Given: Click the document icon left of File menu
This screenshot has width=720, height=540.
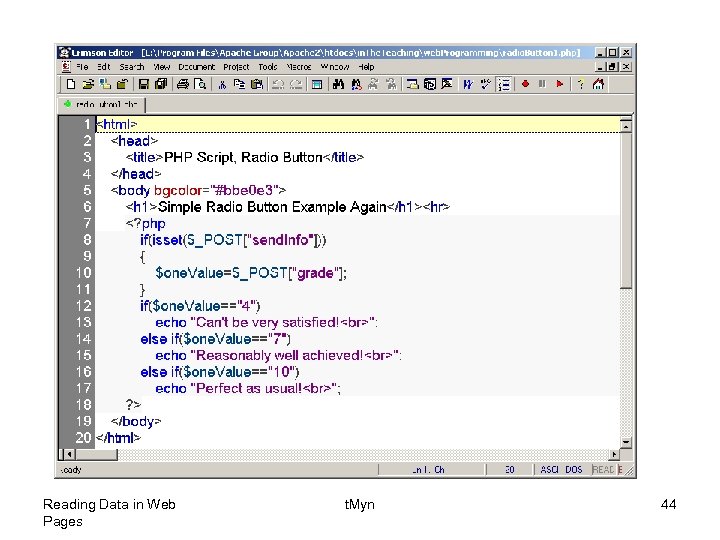Looking at the screenshot, I should pos(66,67).
